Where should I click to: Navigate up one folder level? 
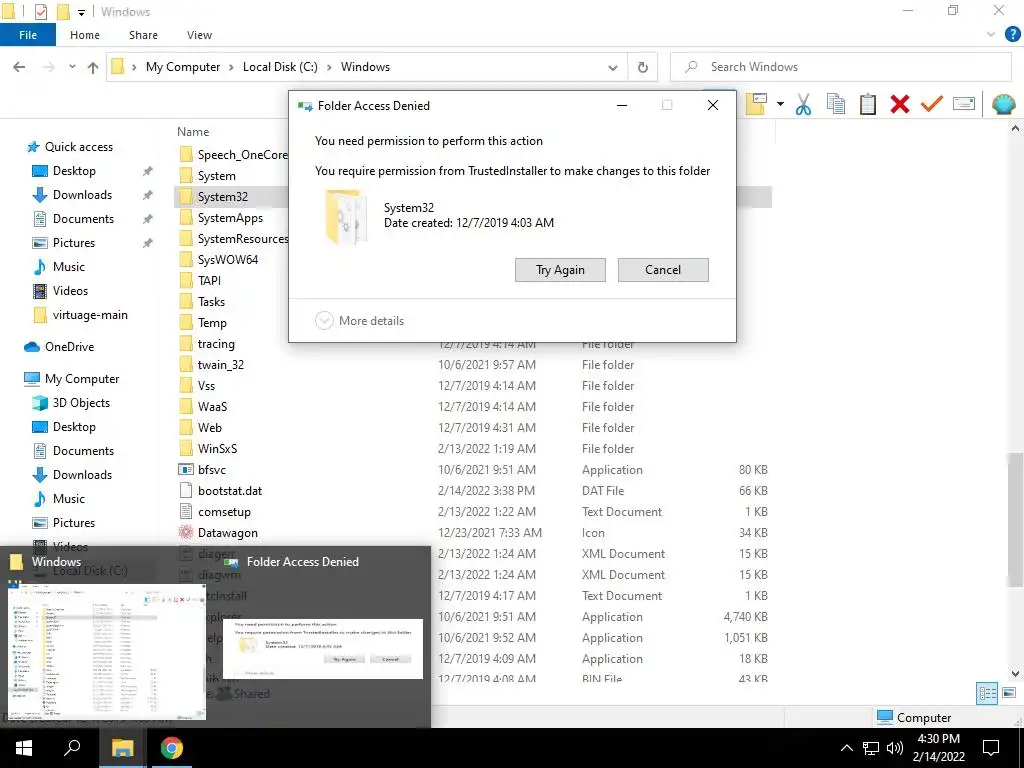93,67
